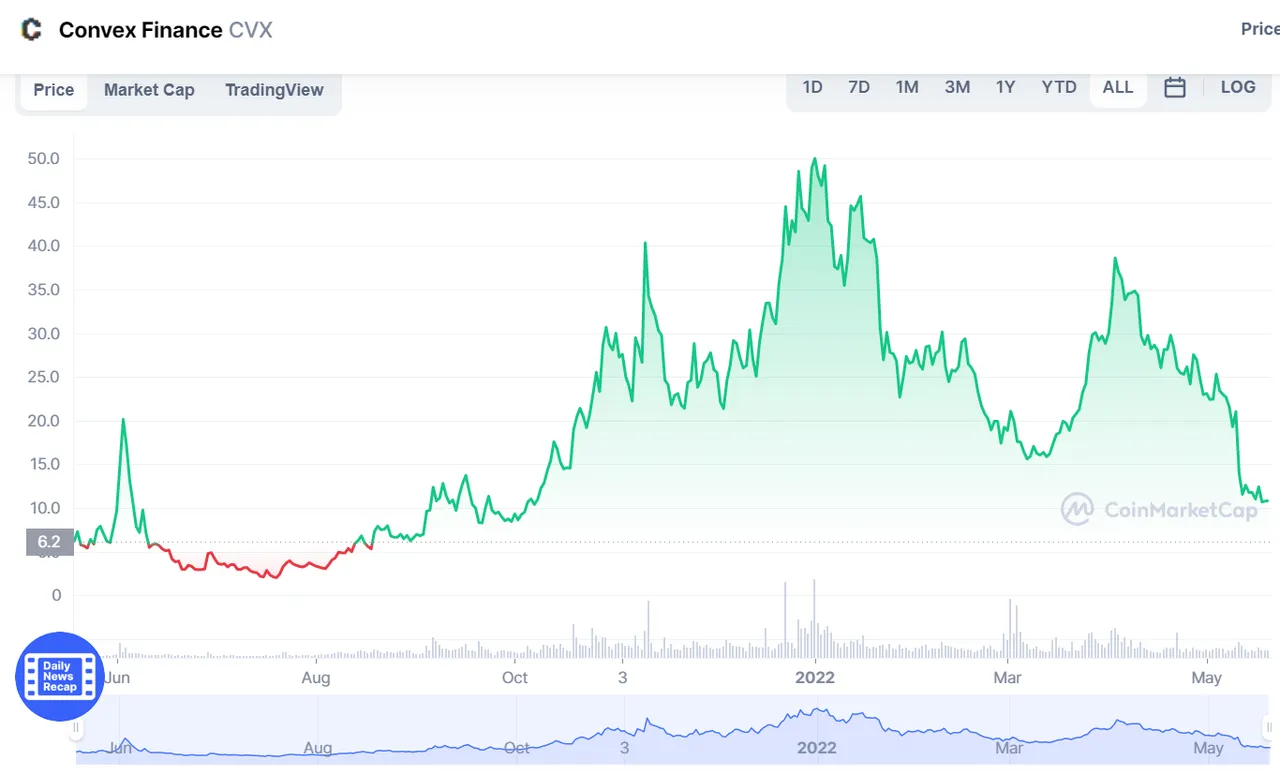Switch to the Market Cap tab
This screenshot has height=776, width=1280.
pos(149,90)
